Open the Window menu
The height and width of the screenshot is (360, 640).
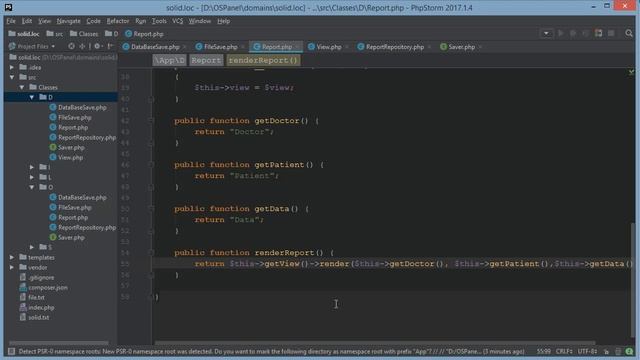200,21
